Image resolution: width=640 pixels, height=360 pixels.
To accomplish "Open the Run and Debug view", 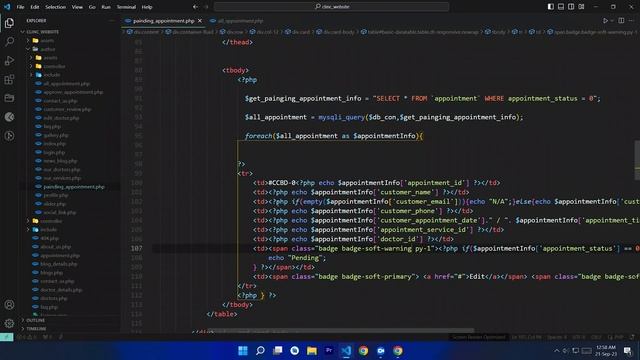I will (9, 61).
